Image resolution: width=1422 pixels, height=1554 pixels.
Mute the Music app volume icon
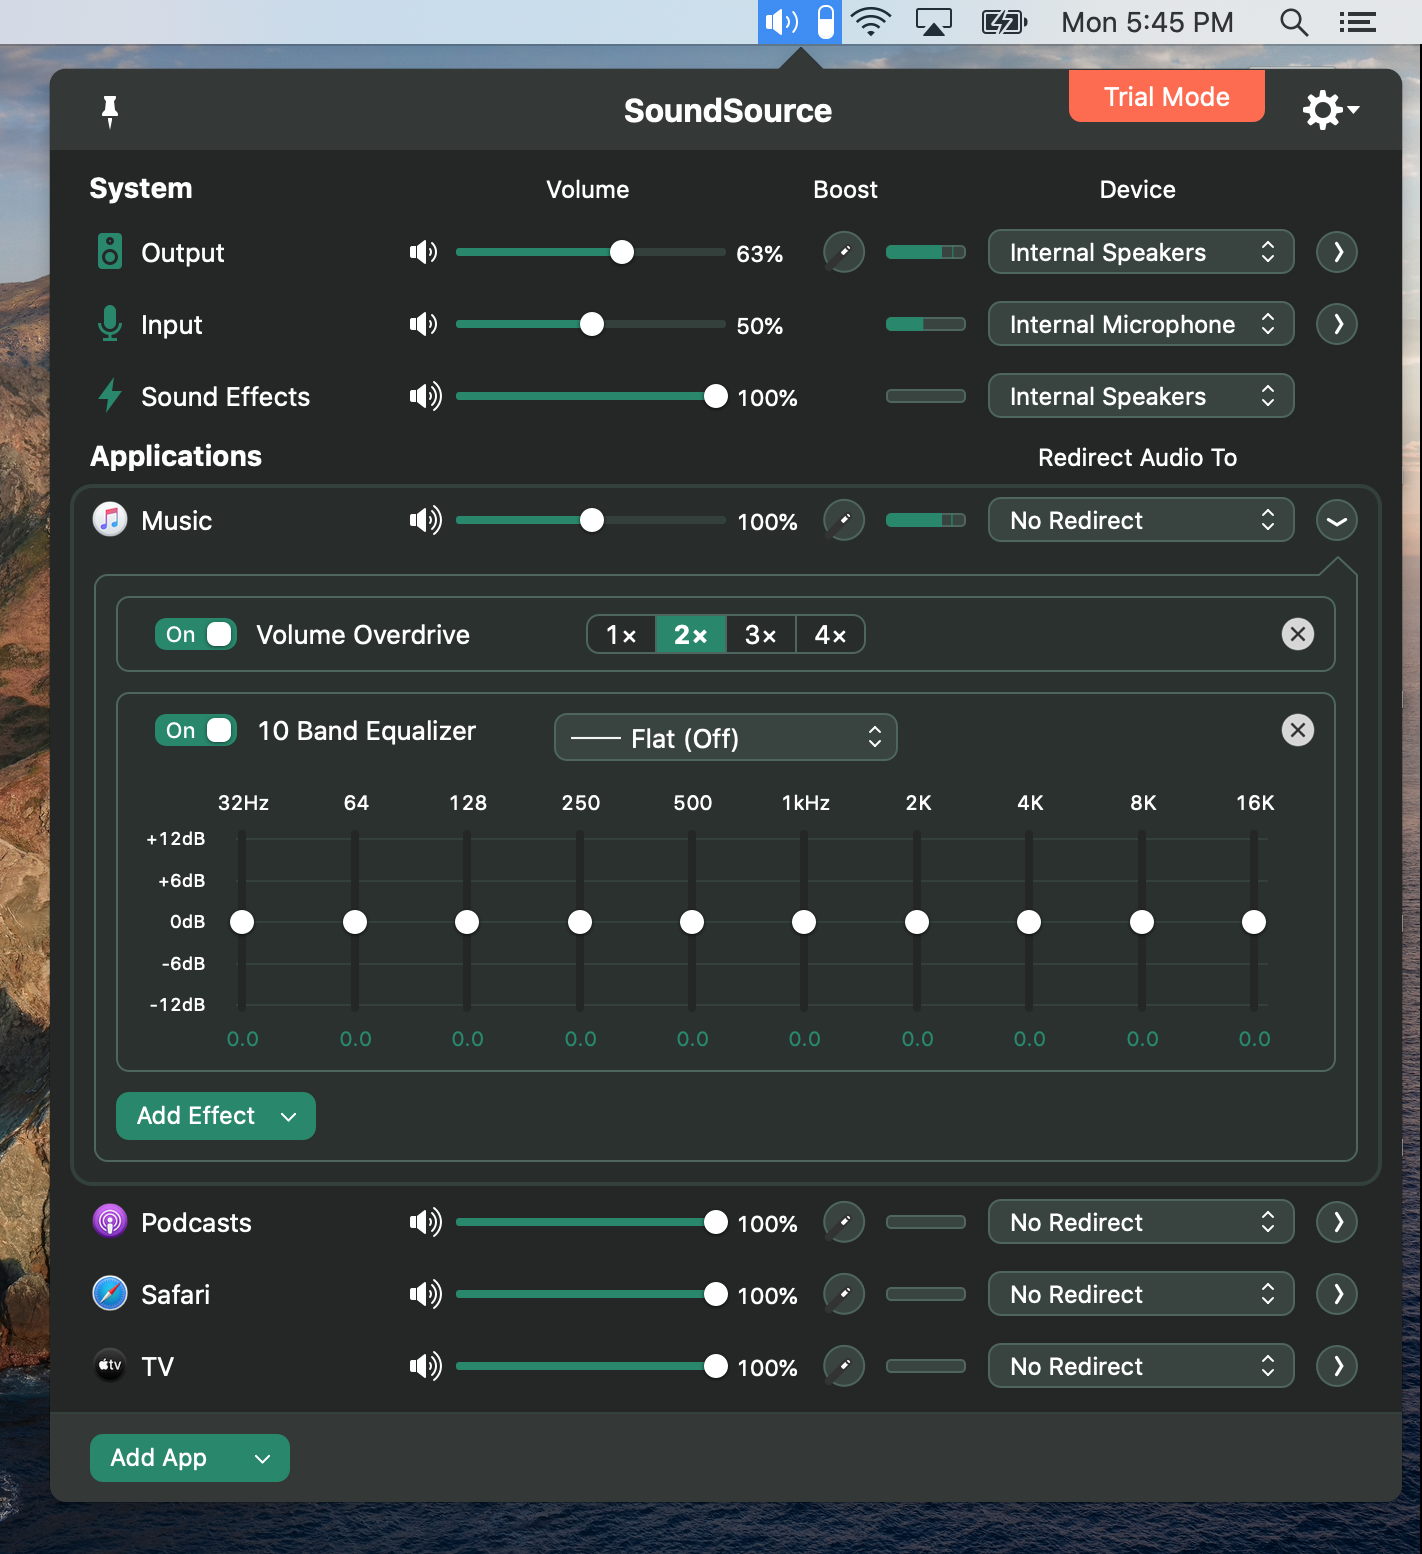click(x=425, y=520)
